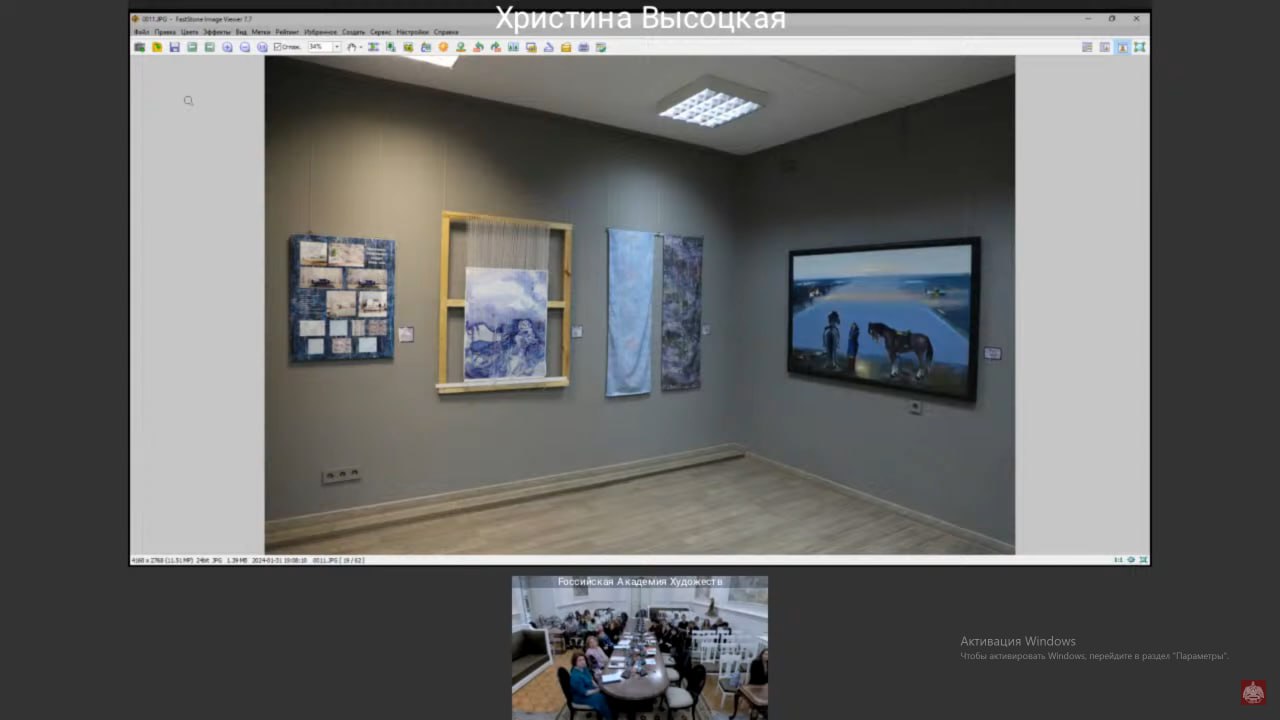Image resolution: width=1280 pixels, height=720 pixels.
Task: Go to the next image using toolbar arrow
Action: click(210, 47)
